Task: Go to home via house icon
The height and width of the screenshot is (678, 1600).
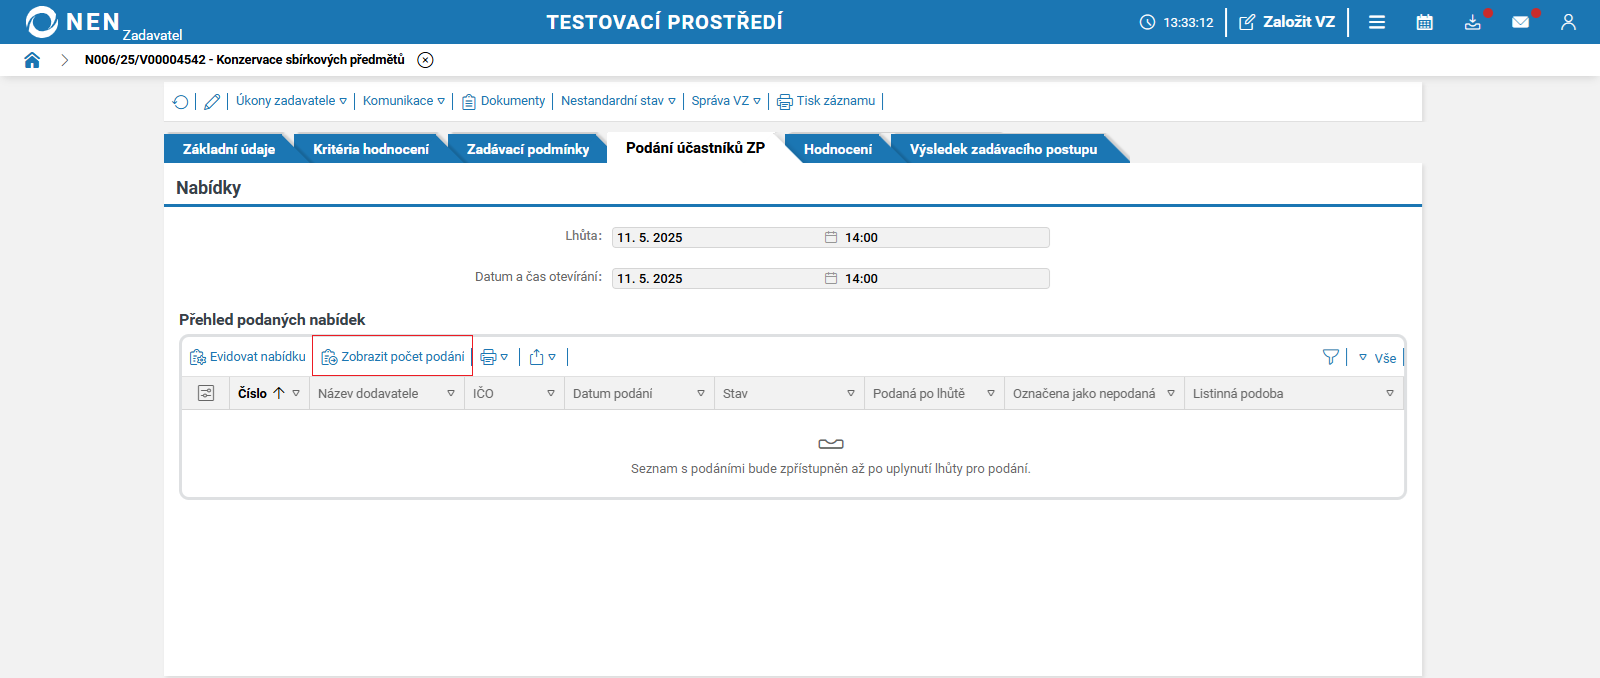Action: pos(32,60)
